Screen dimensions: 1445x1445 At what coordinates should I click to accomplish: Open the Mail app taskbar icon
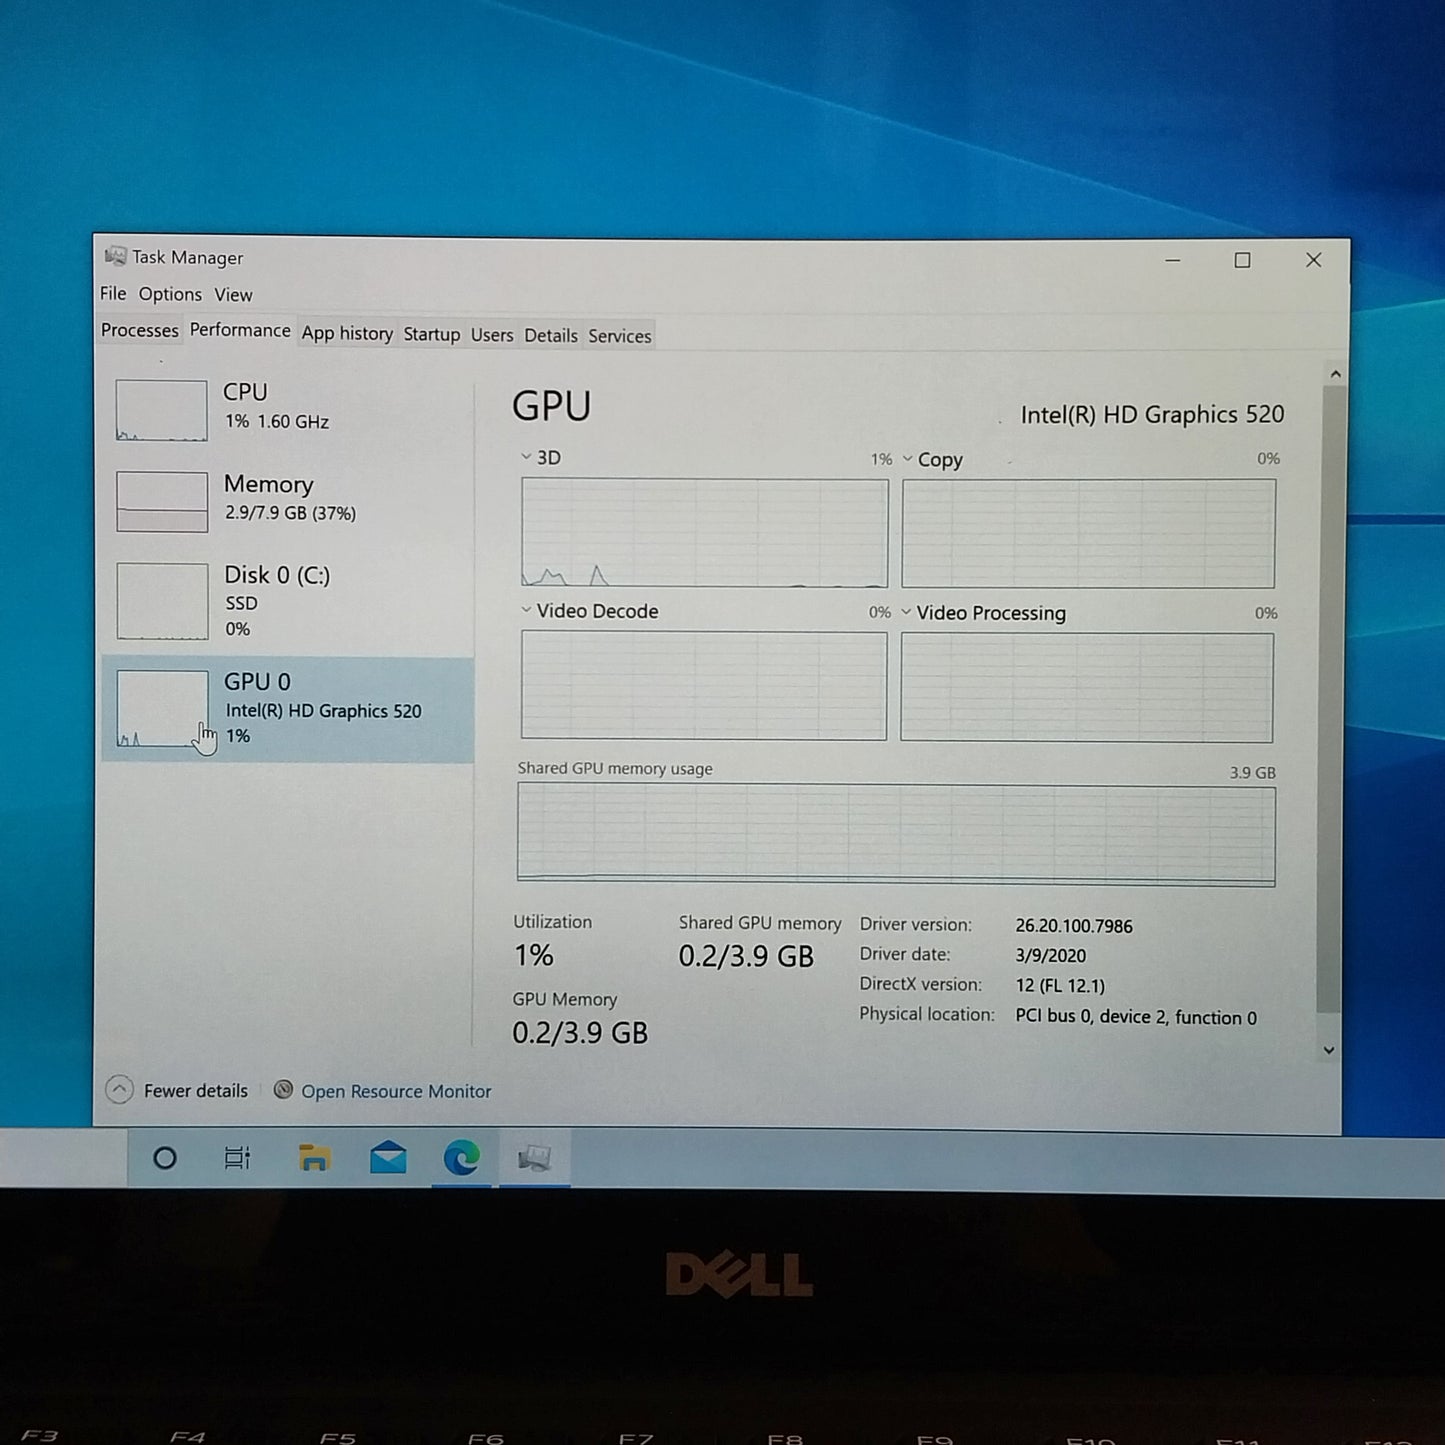tap(388, 1158)
